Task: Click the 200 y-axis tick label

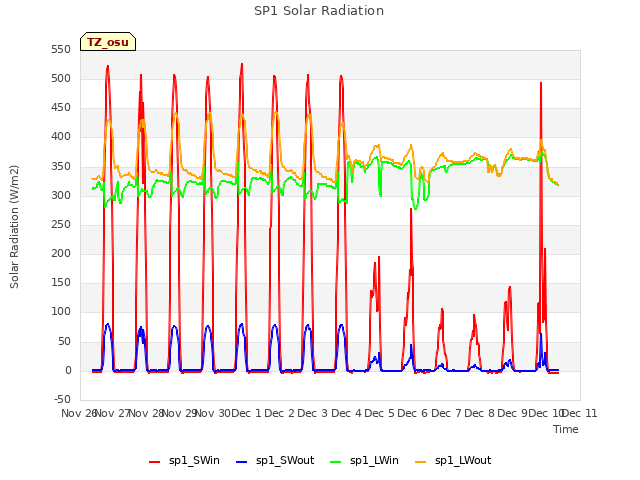Action: coord(61,253)
